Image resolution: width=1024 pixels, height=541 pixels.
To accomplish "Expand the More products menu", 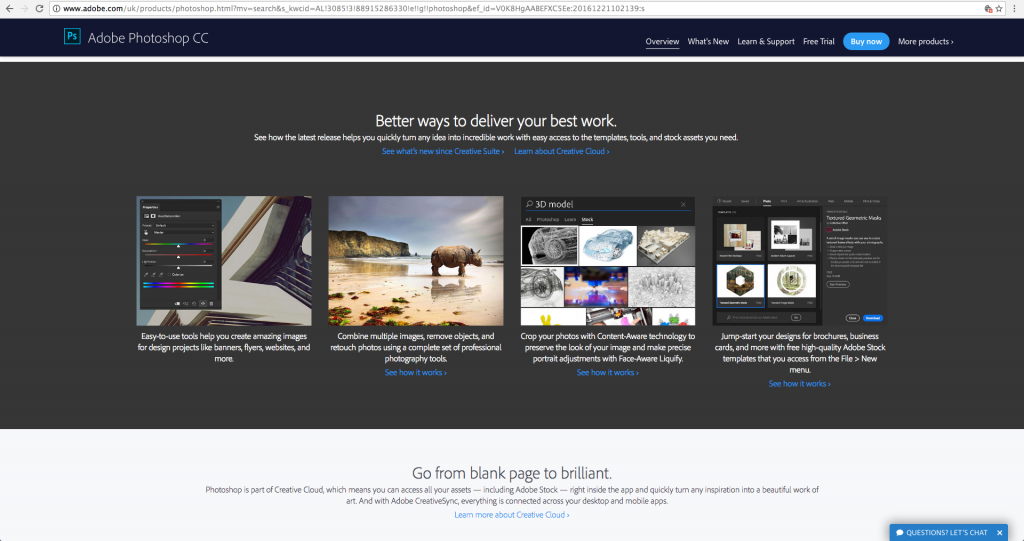I will tap(925, 41).
